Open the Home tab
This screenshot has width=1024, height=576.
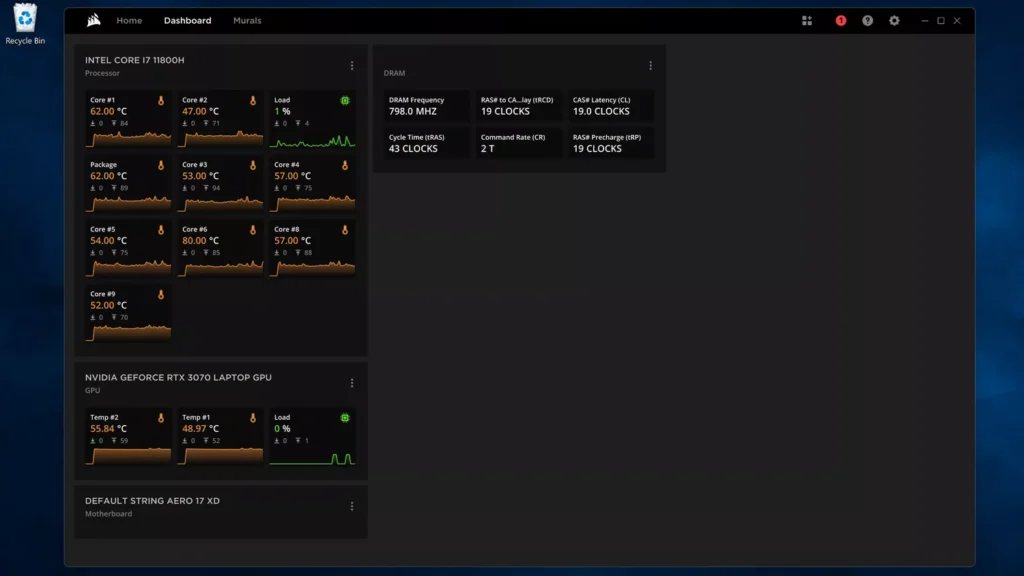coord(129,20)
